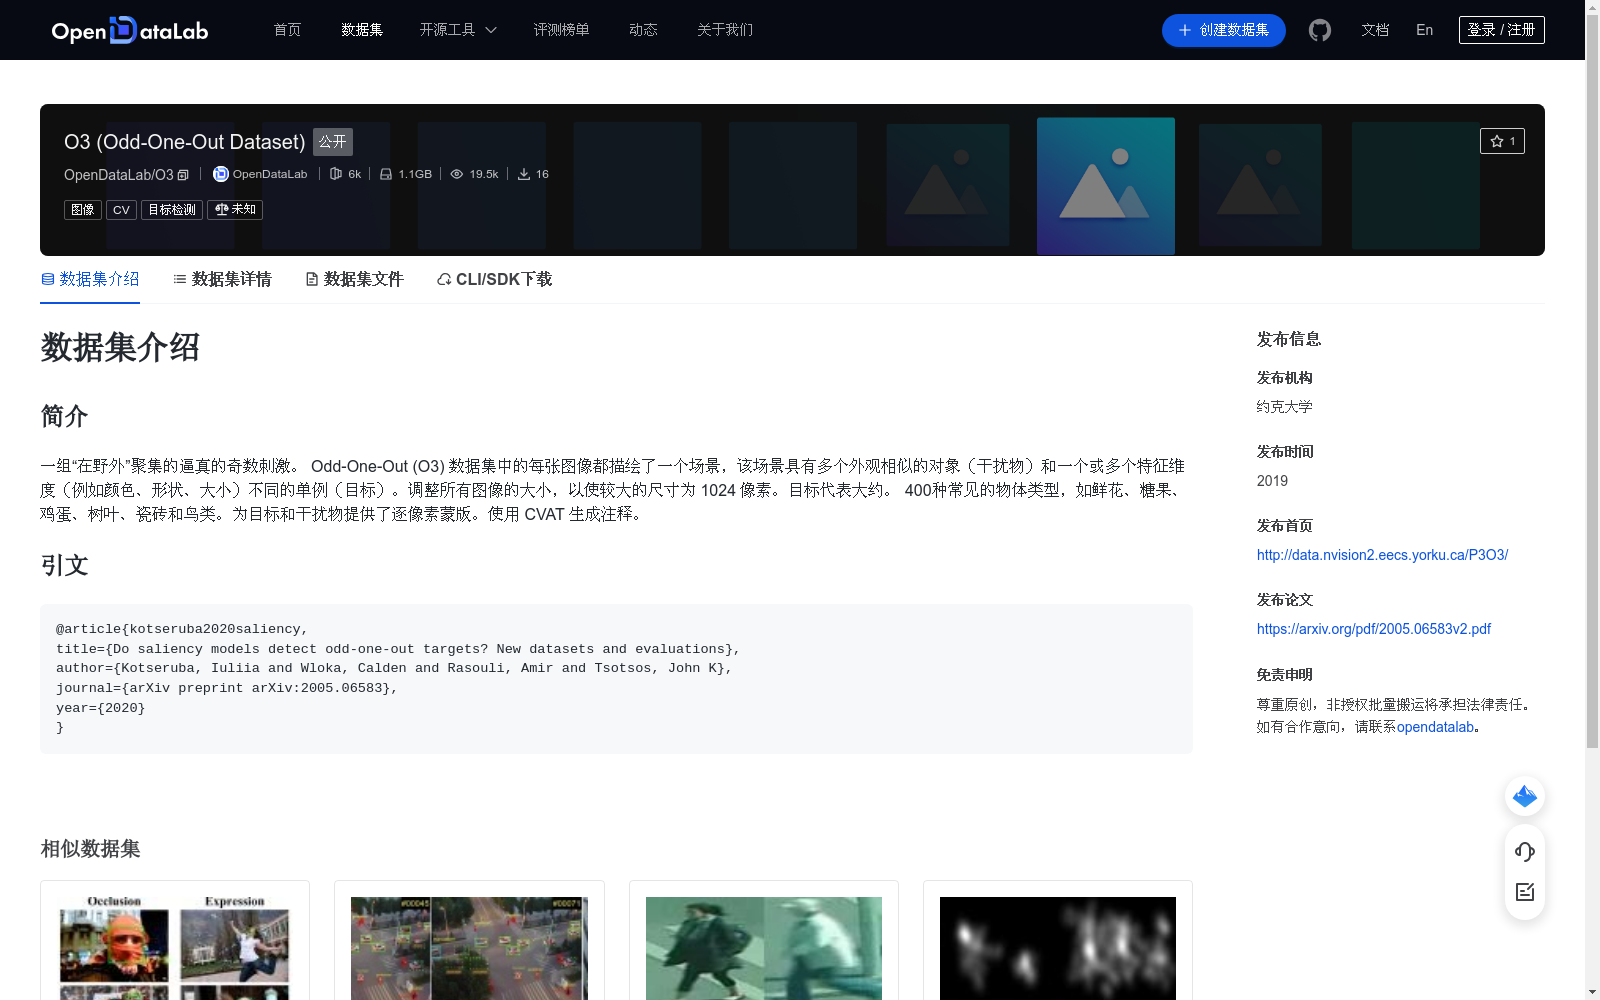
Task: Click the 公开 badge
Action: pyautogui.click(x=333, y=142)
